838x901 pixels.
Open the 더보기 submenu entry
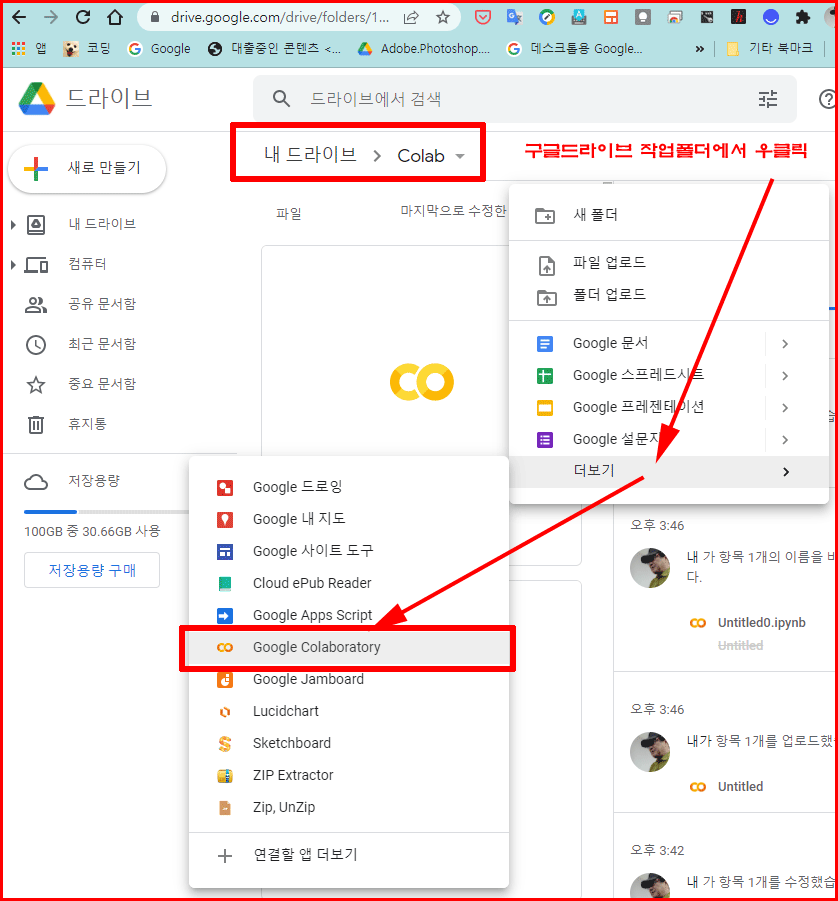pyautogui.click(x=668, y=472)
